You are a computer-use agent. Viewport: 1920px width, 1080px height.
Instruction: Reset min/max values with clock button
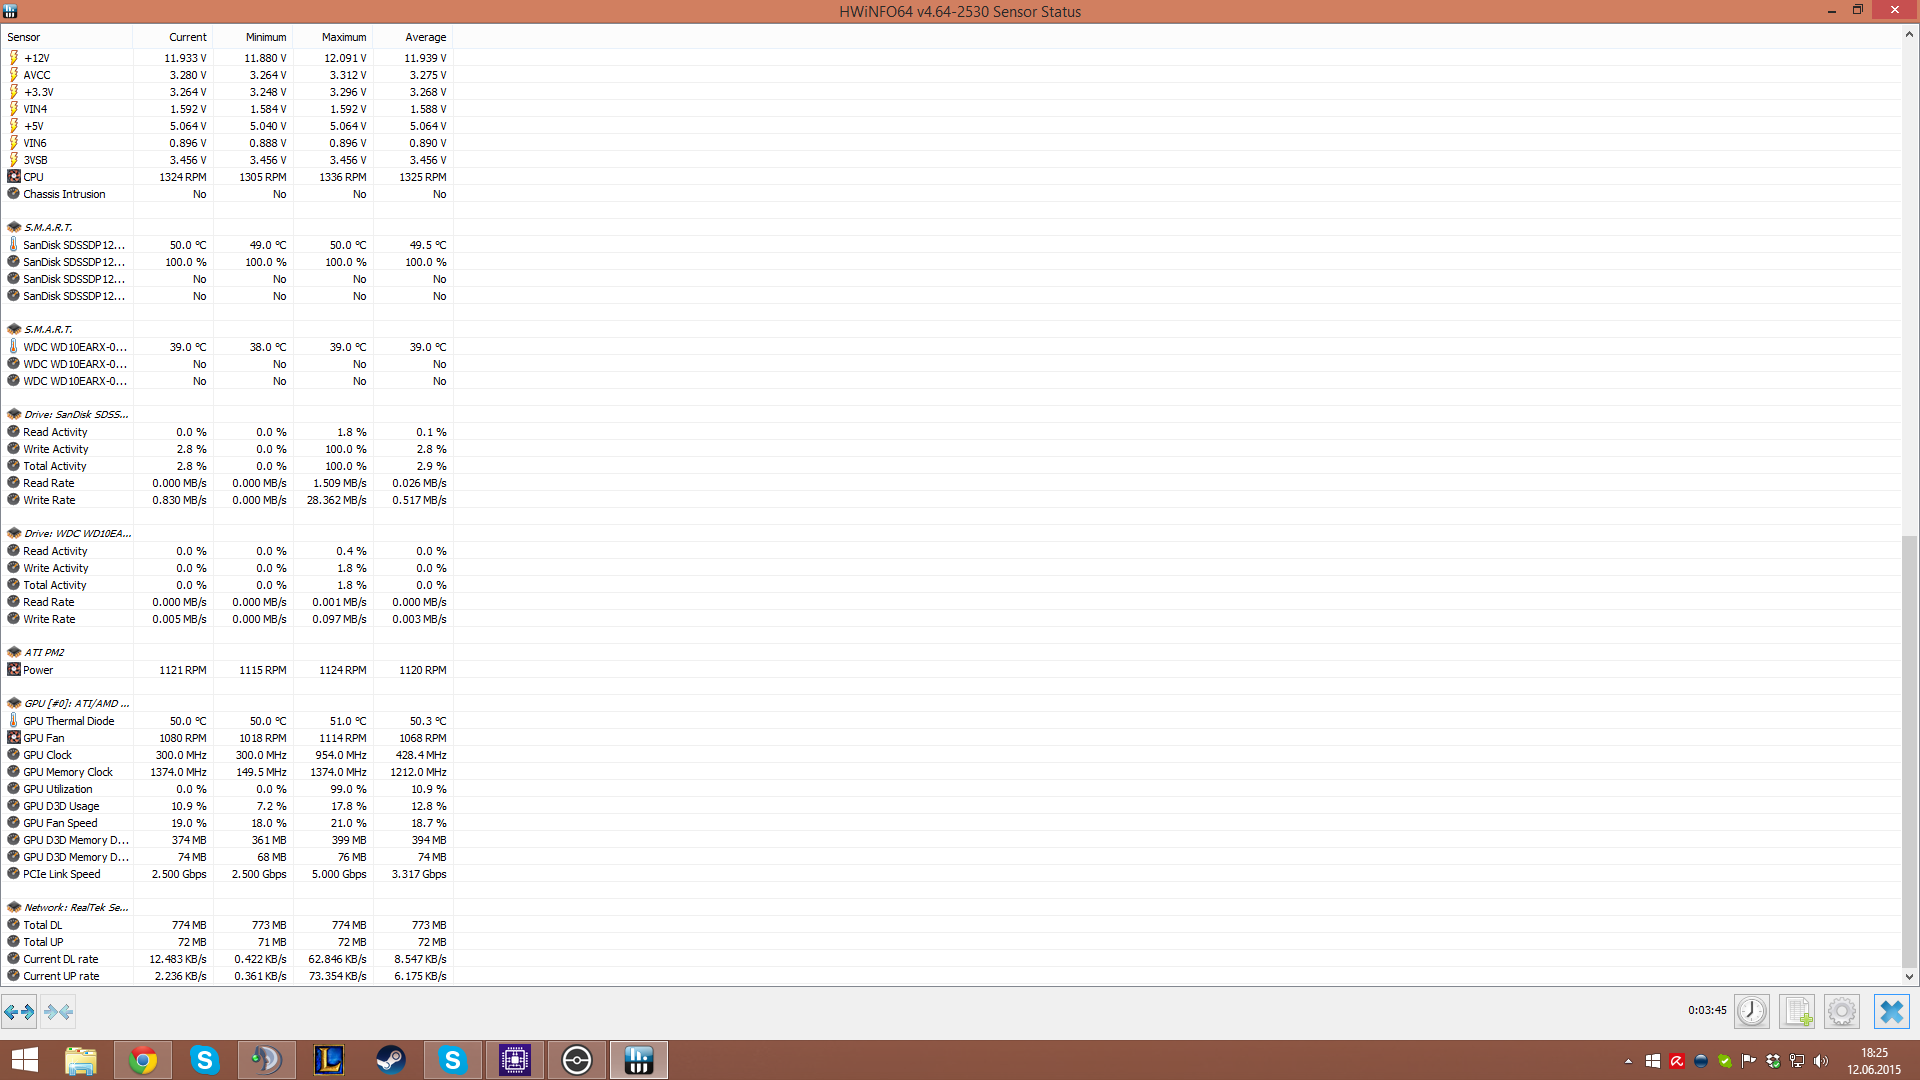click(x=1751, y=1012)
